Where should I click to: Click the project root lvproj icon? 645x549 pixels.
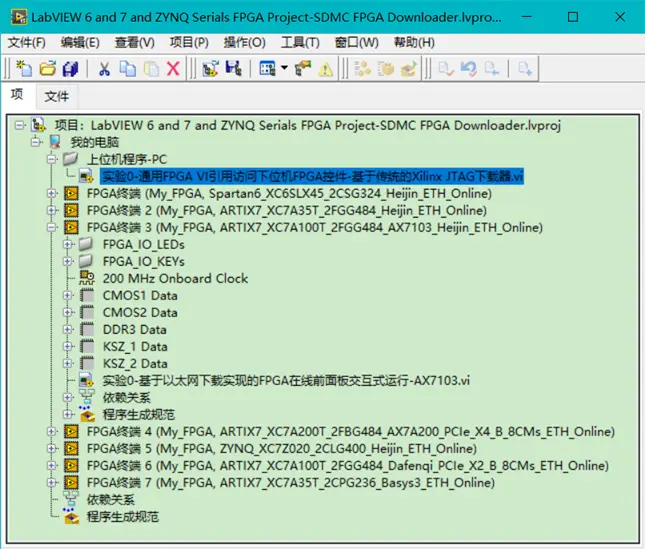point(39,125)
